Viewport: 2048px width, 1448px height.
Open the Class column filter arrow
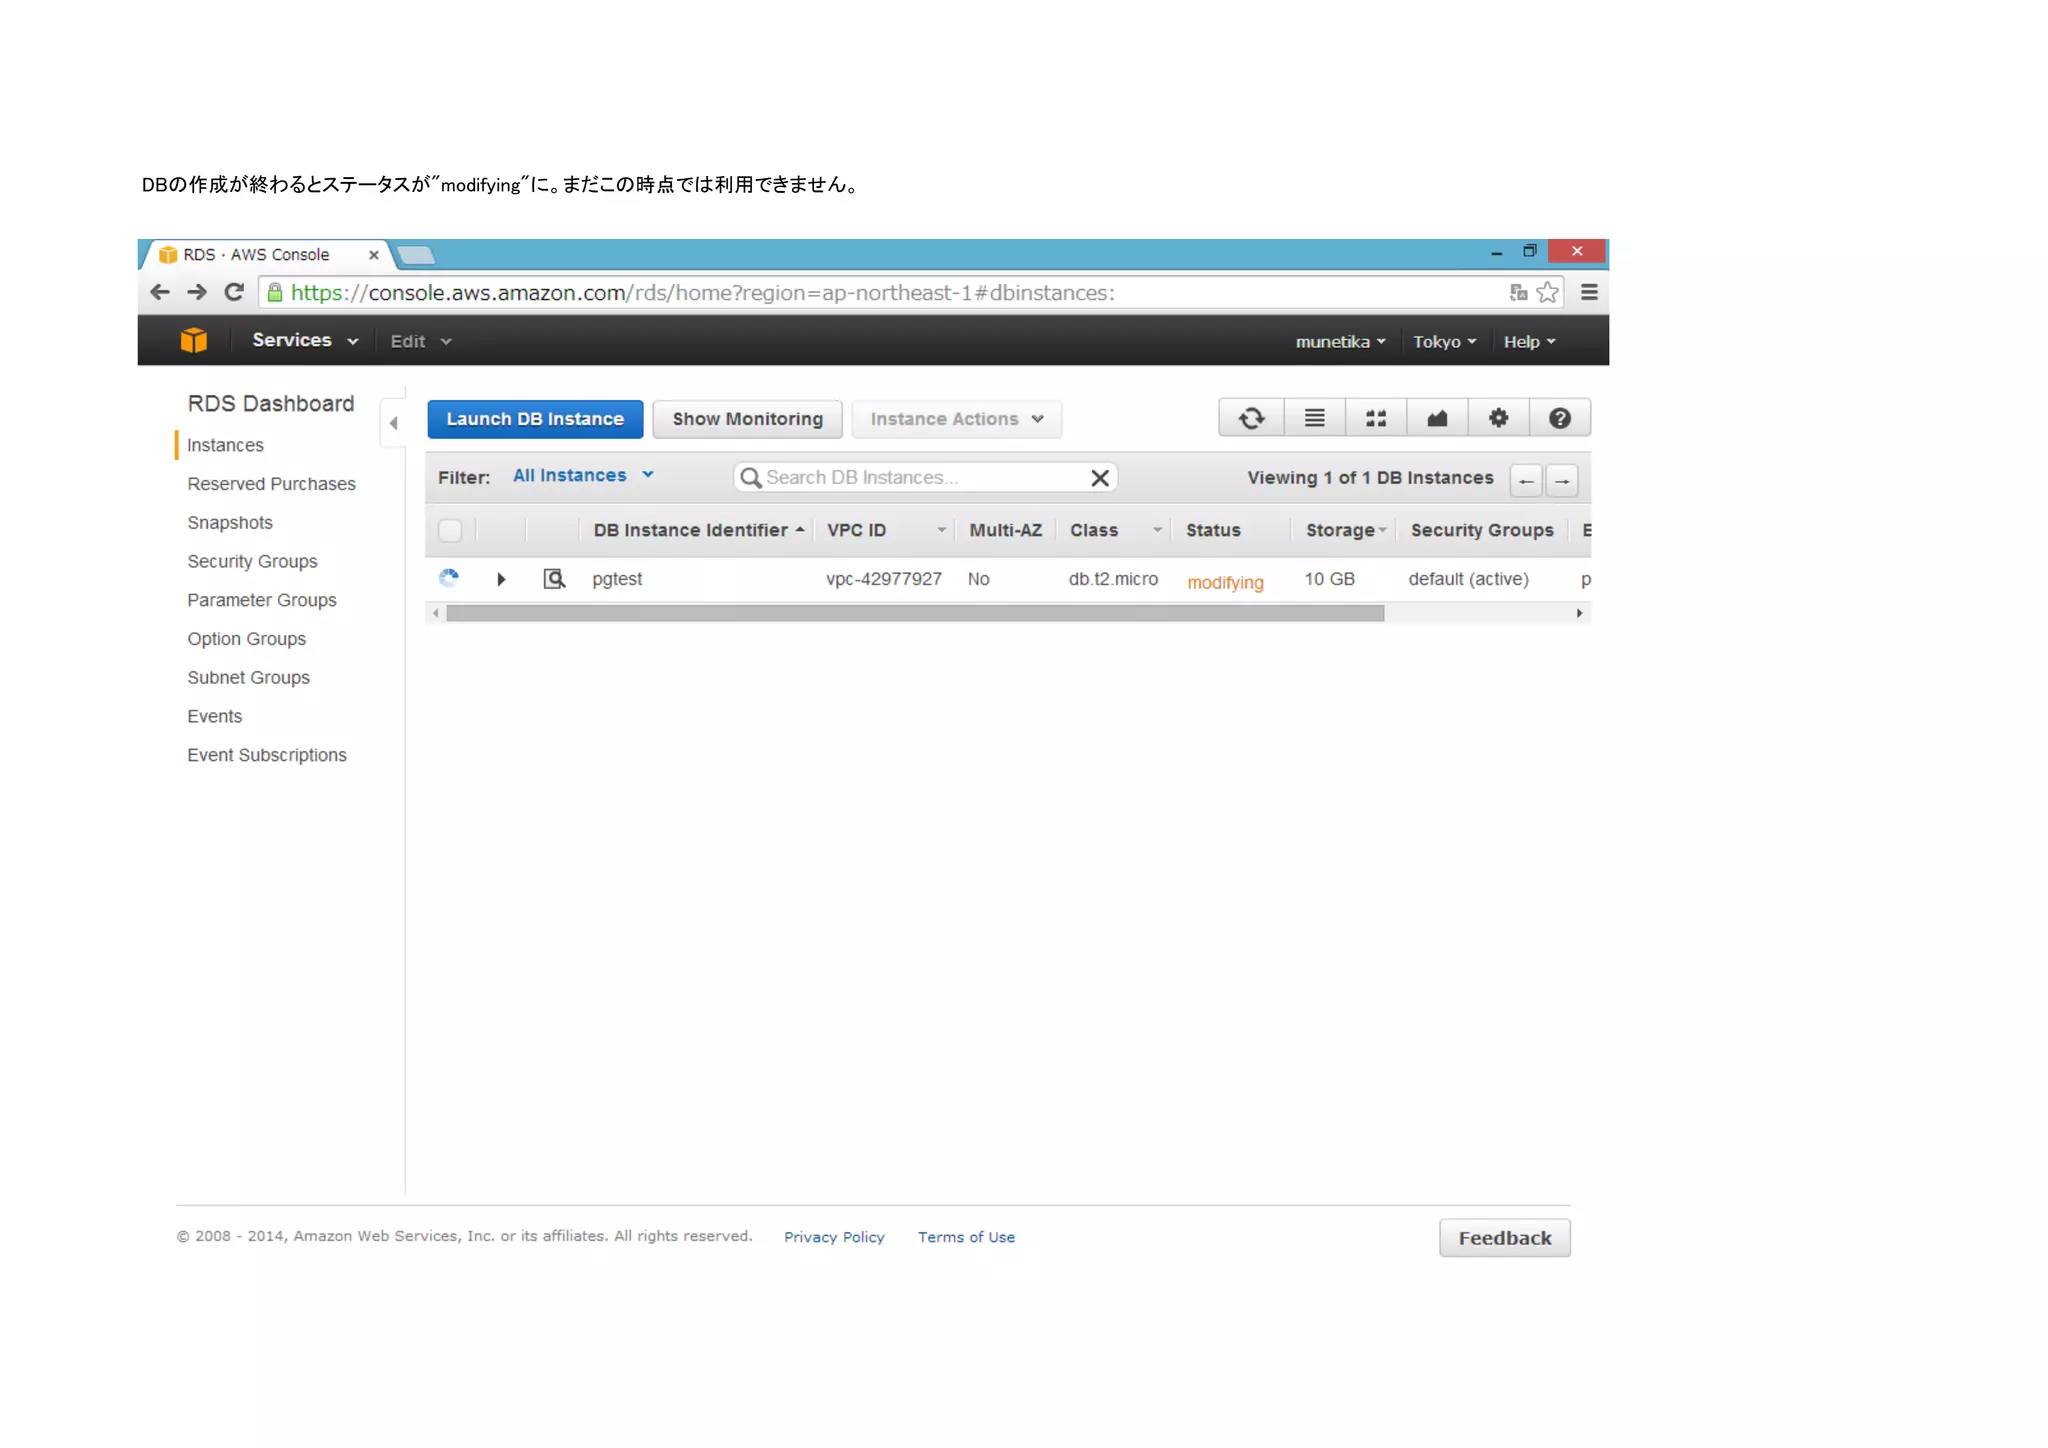tap(1157, 530)
